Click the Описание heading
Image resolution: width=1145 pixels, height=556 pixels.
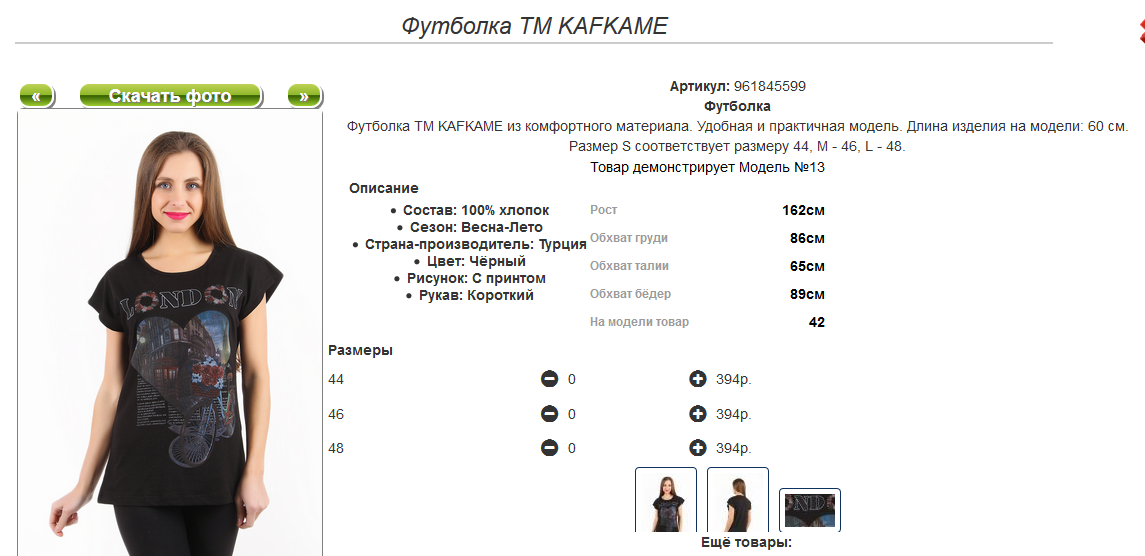[383, 188]
